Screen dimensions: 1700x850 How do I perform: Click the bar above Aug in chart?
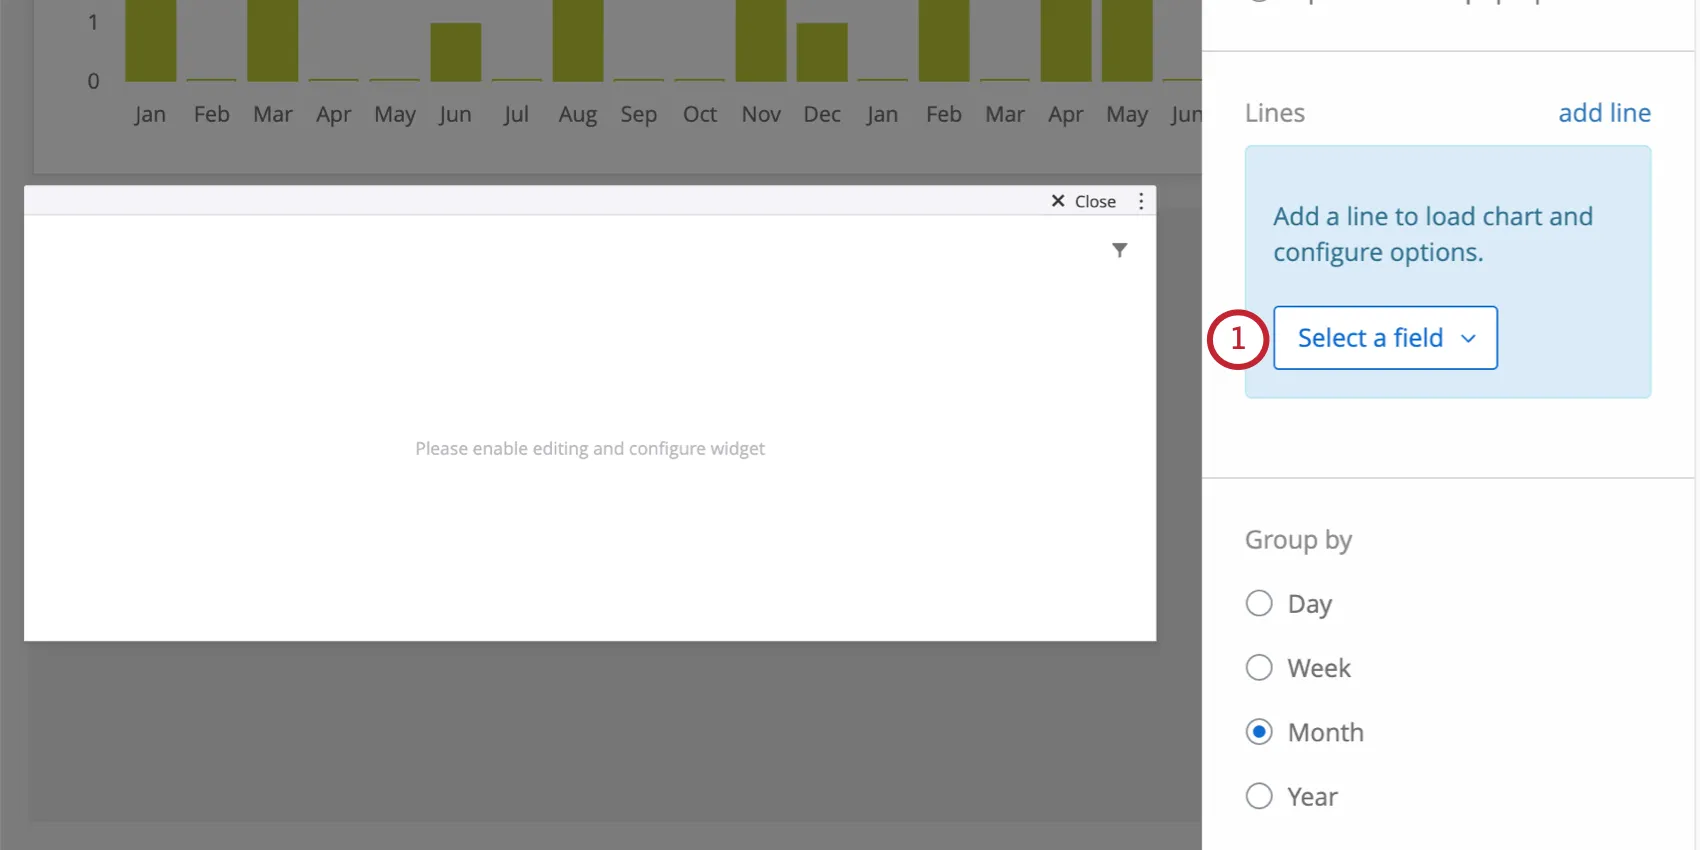coord(578,40)
